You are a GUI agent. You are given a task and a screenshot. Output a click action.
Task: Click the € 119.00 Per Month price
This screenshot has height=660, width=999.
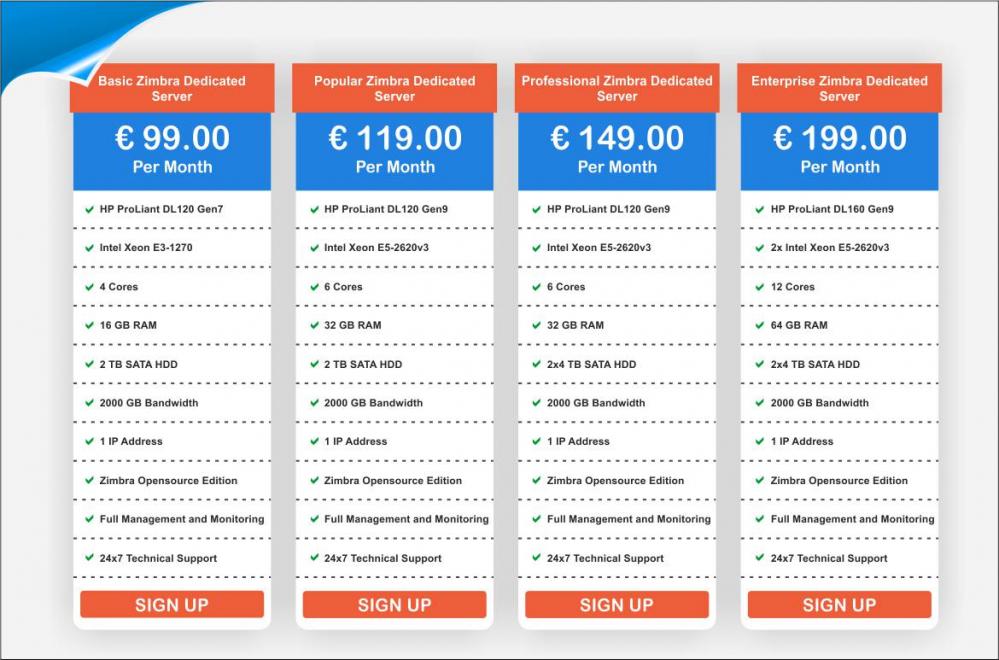(x=394, y=149)
